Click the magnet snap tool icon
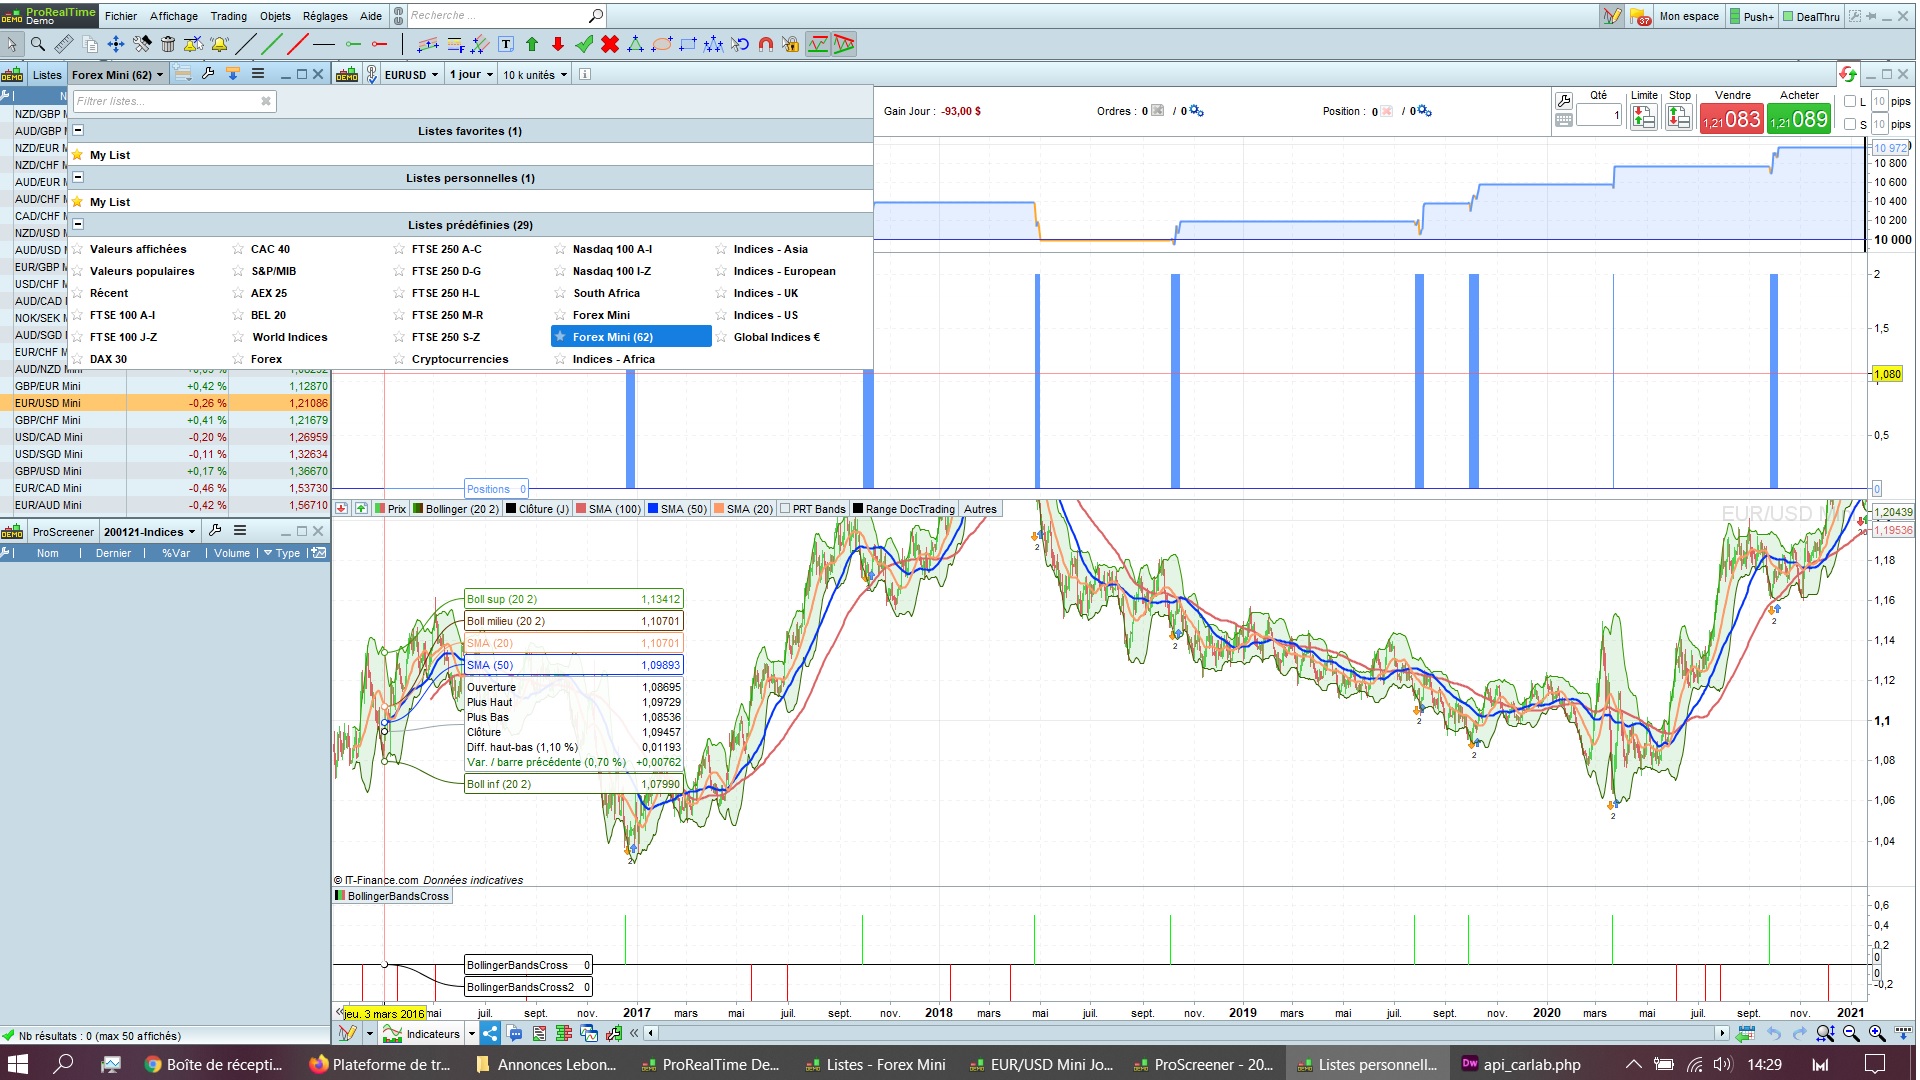 pyautogui.click(x=765, y=44)
